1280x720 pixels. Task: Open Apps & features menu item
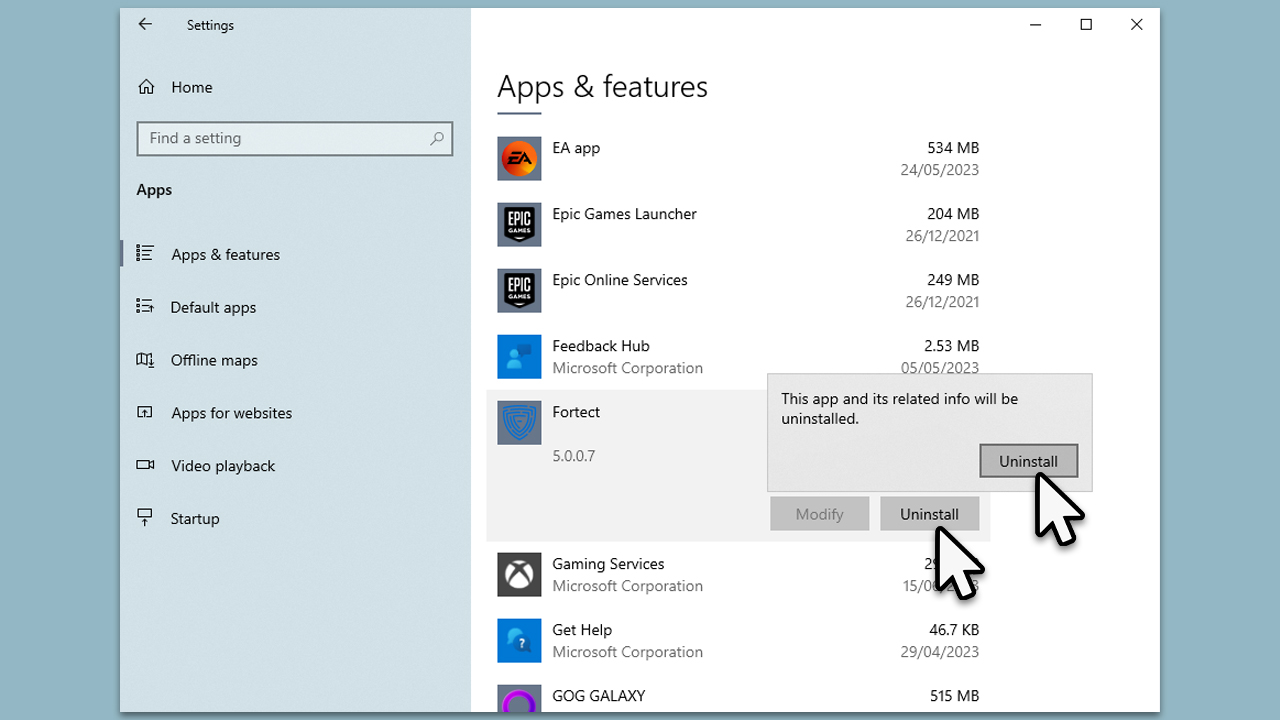tap(225, 254)
